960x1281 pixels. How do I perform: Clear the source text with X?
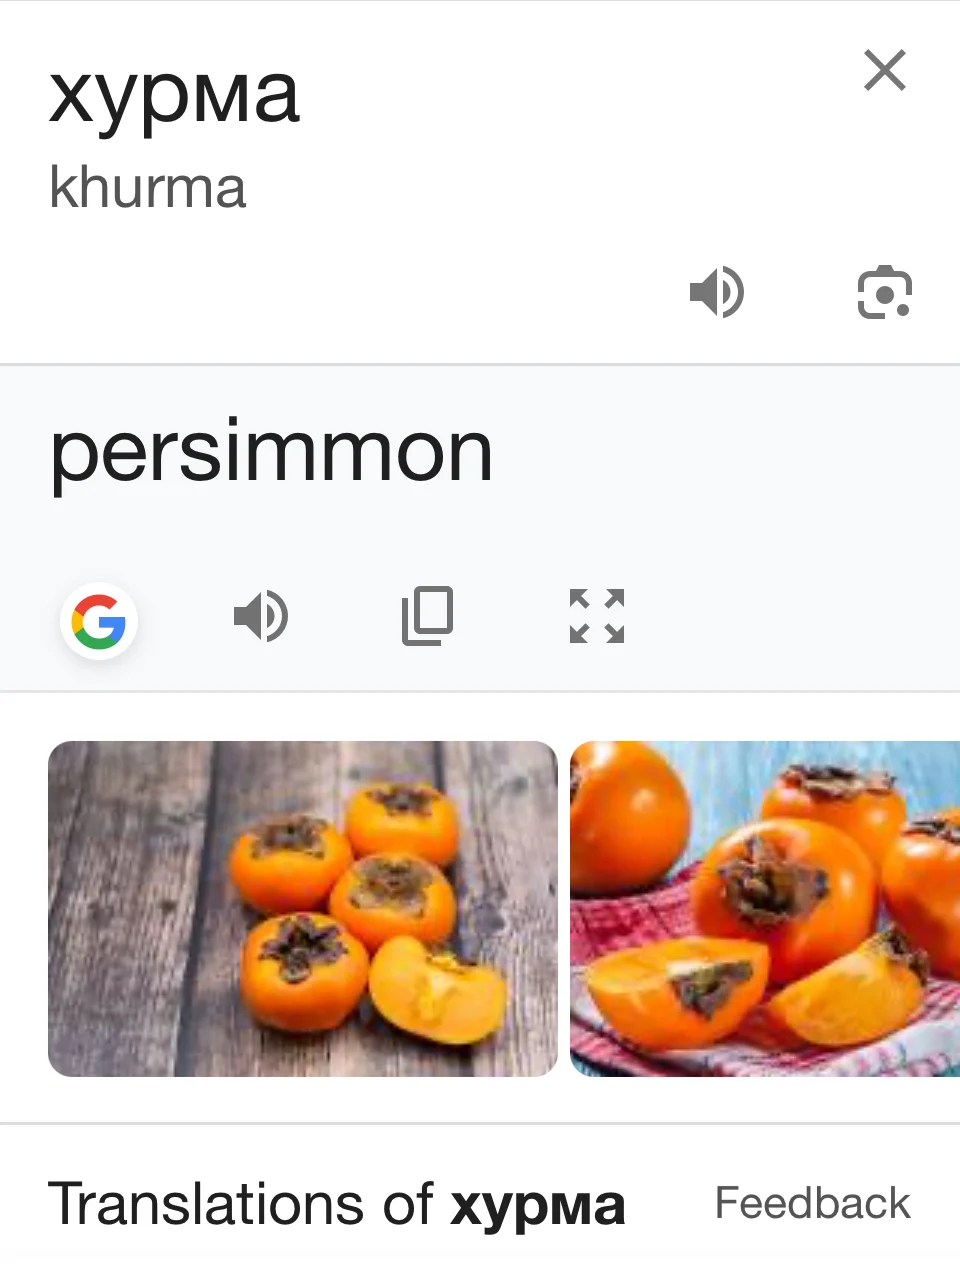click(885, 70)
